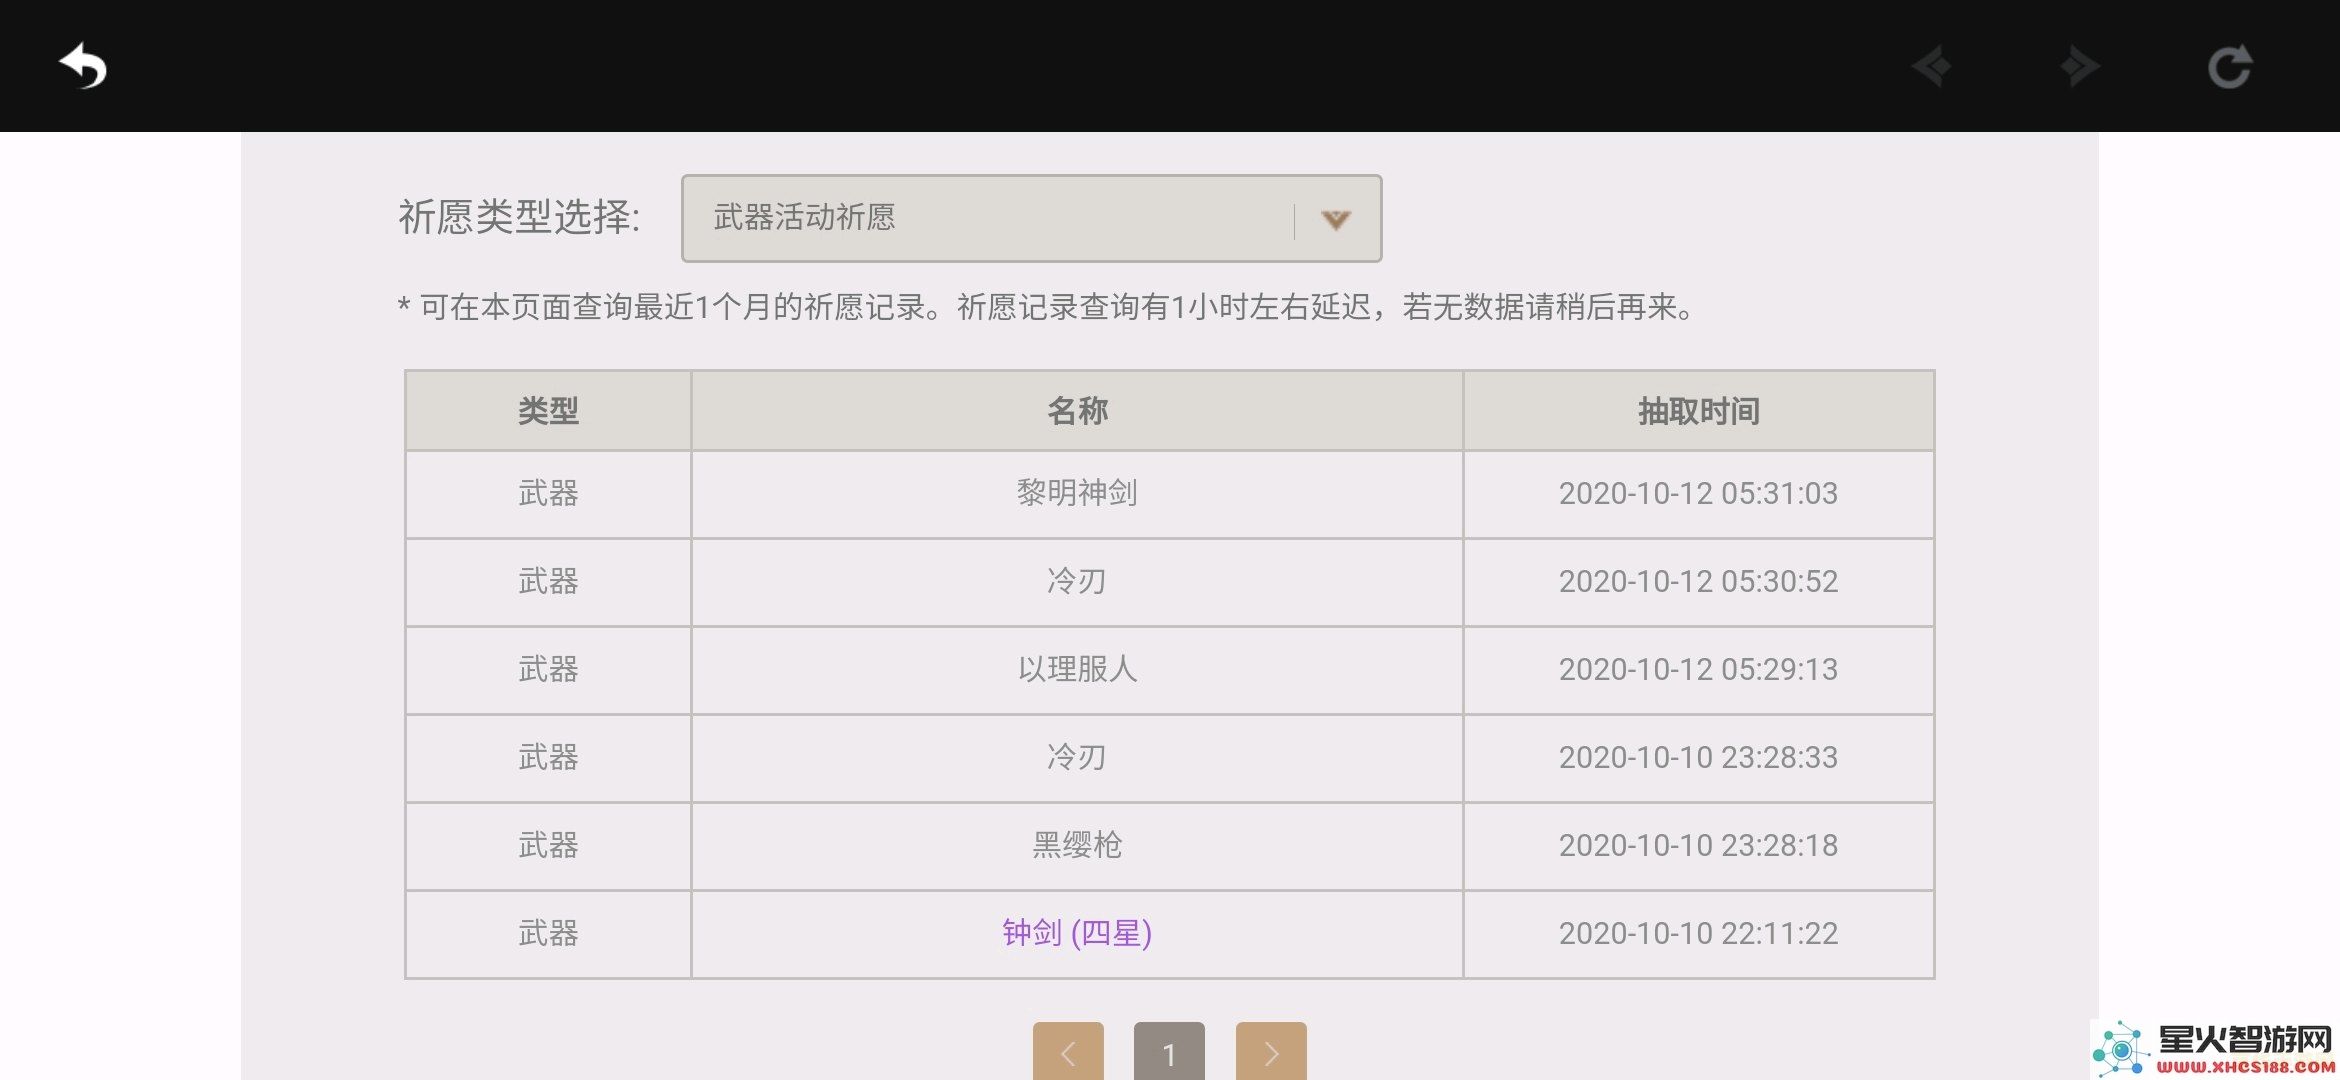Click 武器 type cell in 以理服人 row

pos(548,669)
